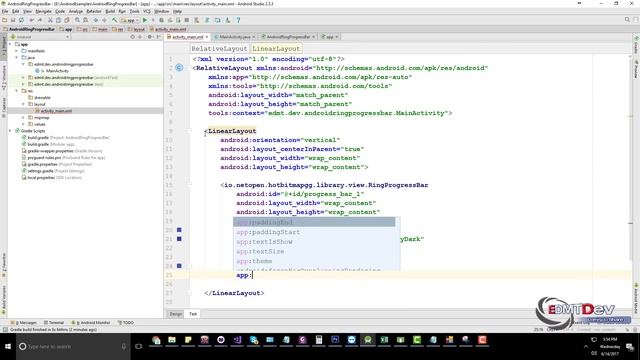Click the Redo toolbar icon

click(x=40, y=20)
